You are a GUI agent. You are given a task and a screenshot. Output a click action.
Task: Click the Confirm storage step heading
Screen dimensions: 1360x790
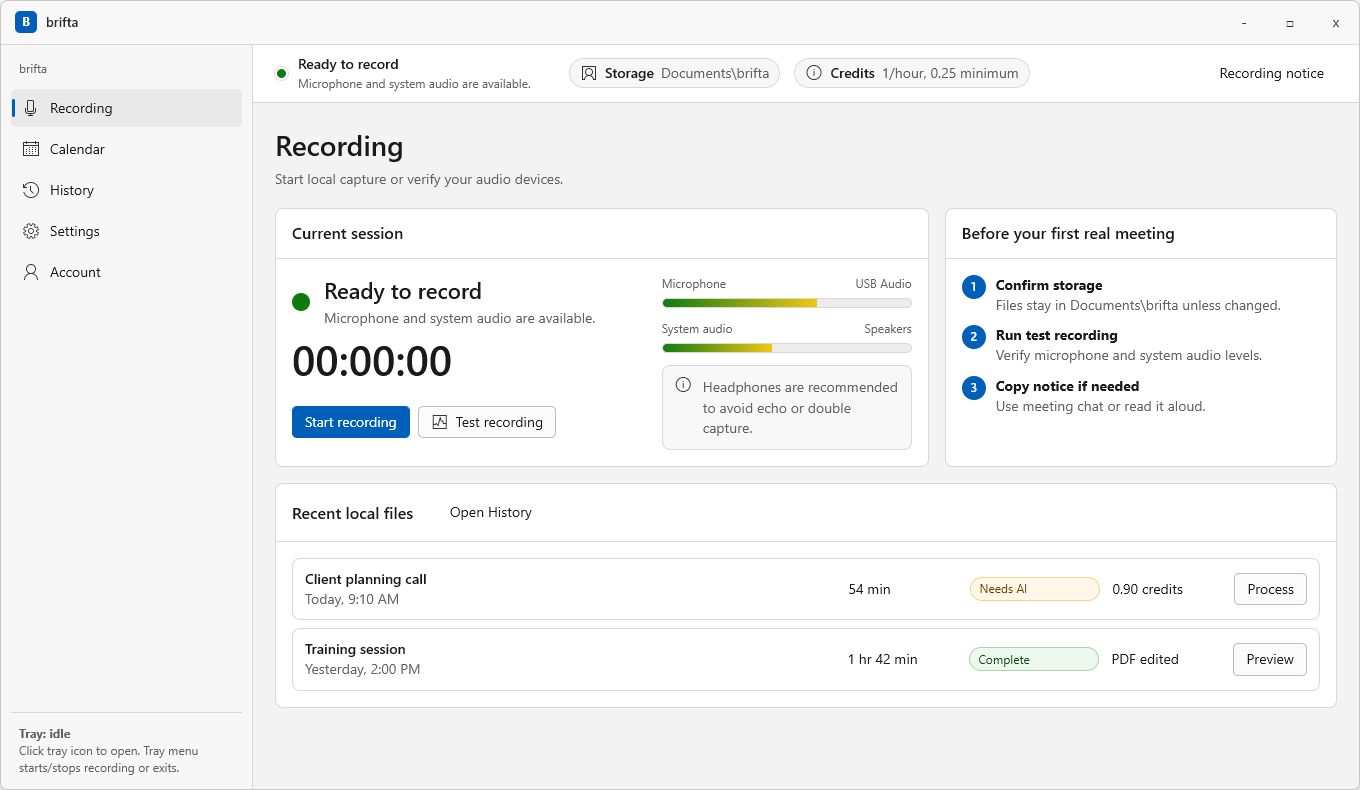click(x=1049, y=285)
